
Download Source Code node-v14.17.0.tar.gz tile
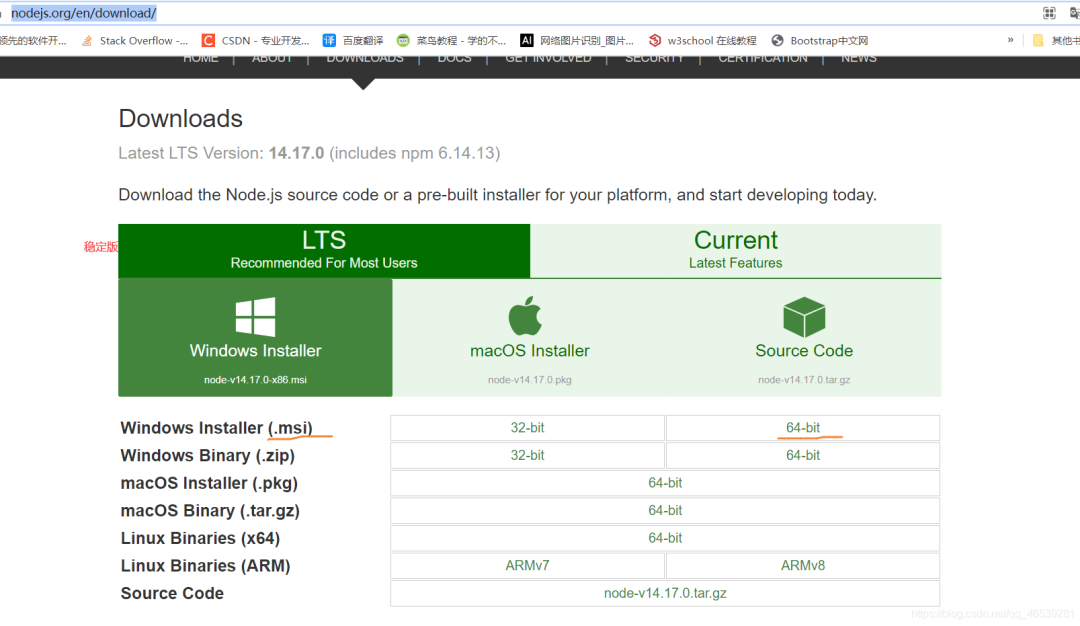pyautogui.click(x=804, y=337)
